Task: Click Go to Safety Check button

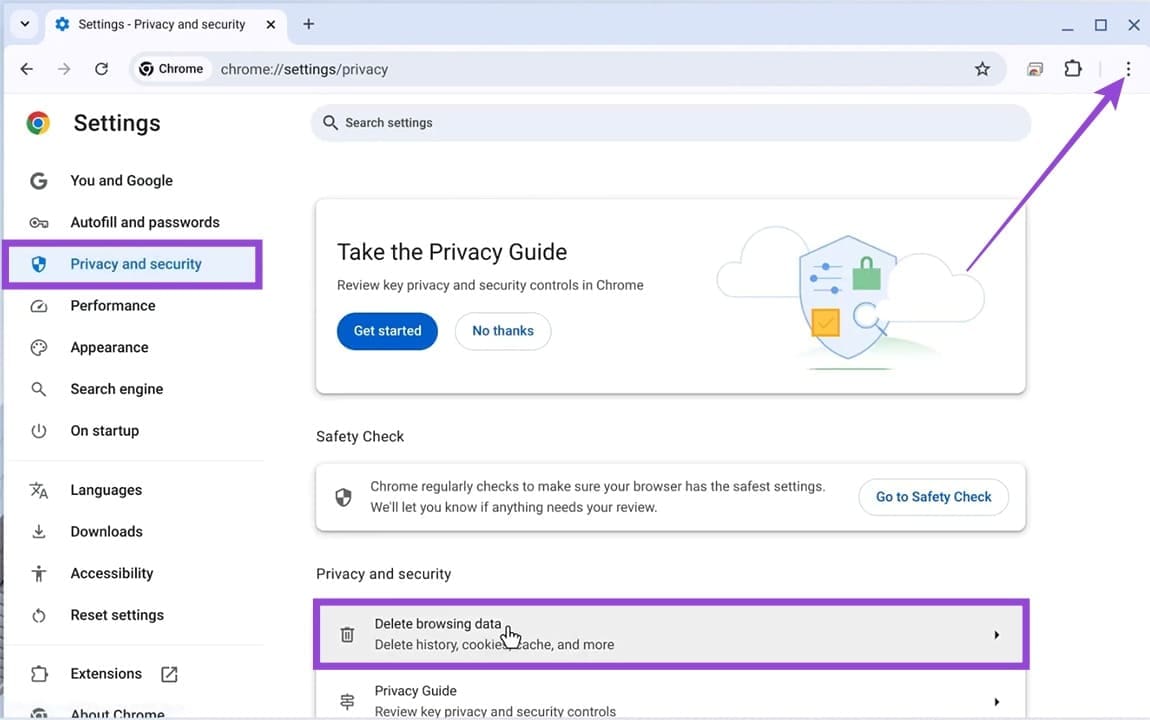Action: tap(933, 497)
